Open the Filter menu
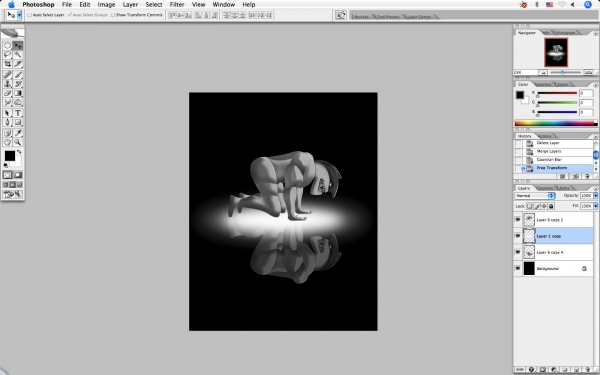The image size is (600, 375). [177, 5]
